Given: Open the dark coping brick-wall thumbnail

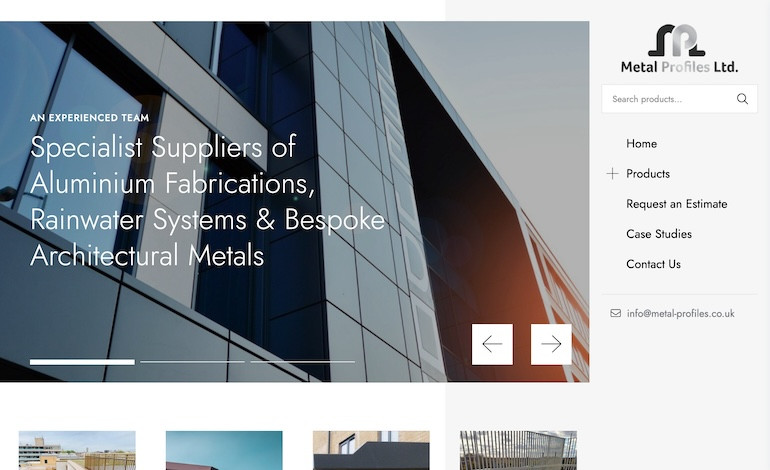Looking at the screenshot, I should pos(371,450).
